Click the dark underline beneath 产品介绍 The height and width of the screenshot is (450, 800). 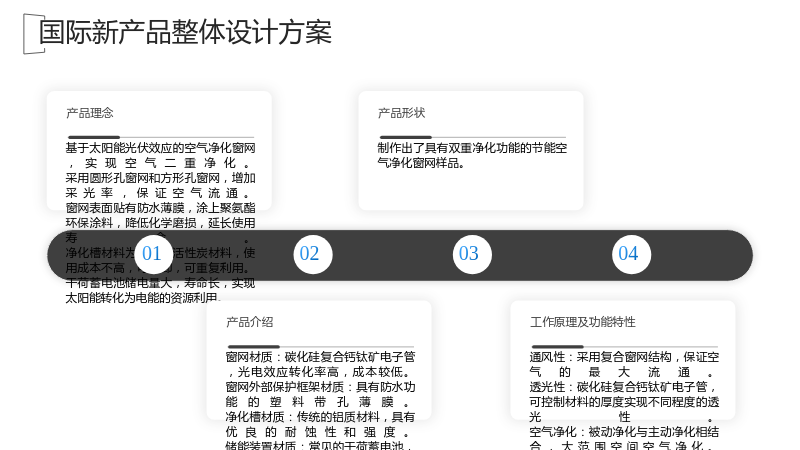pos(254,346)
